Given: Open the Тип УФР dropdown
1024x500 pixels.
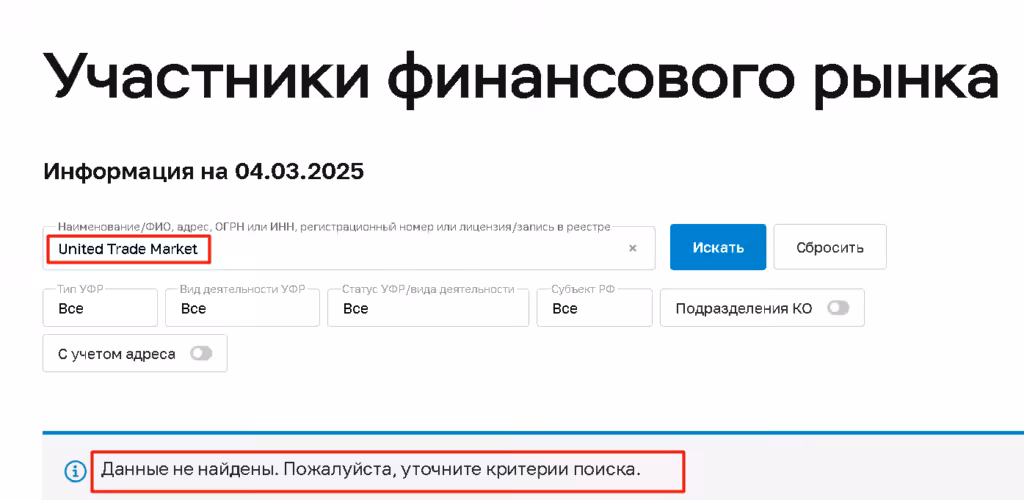Looking at the screenshot, I should point(100,308).
